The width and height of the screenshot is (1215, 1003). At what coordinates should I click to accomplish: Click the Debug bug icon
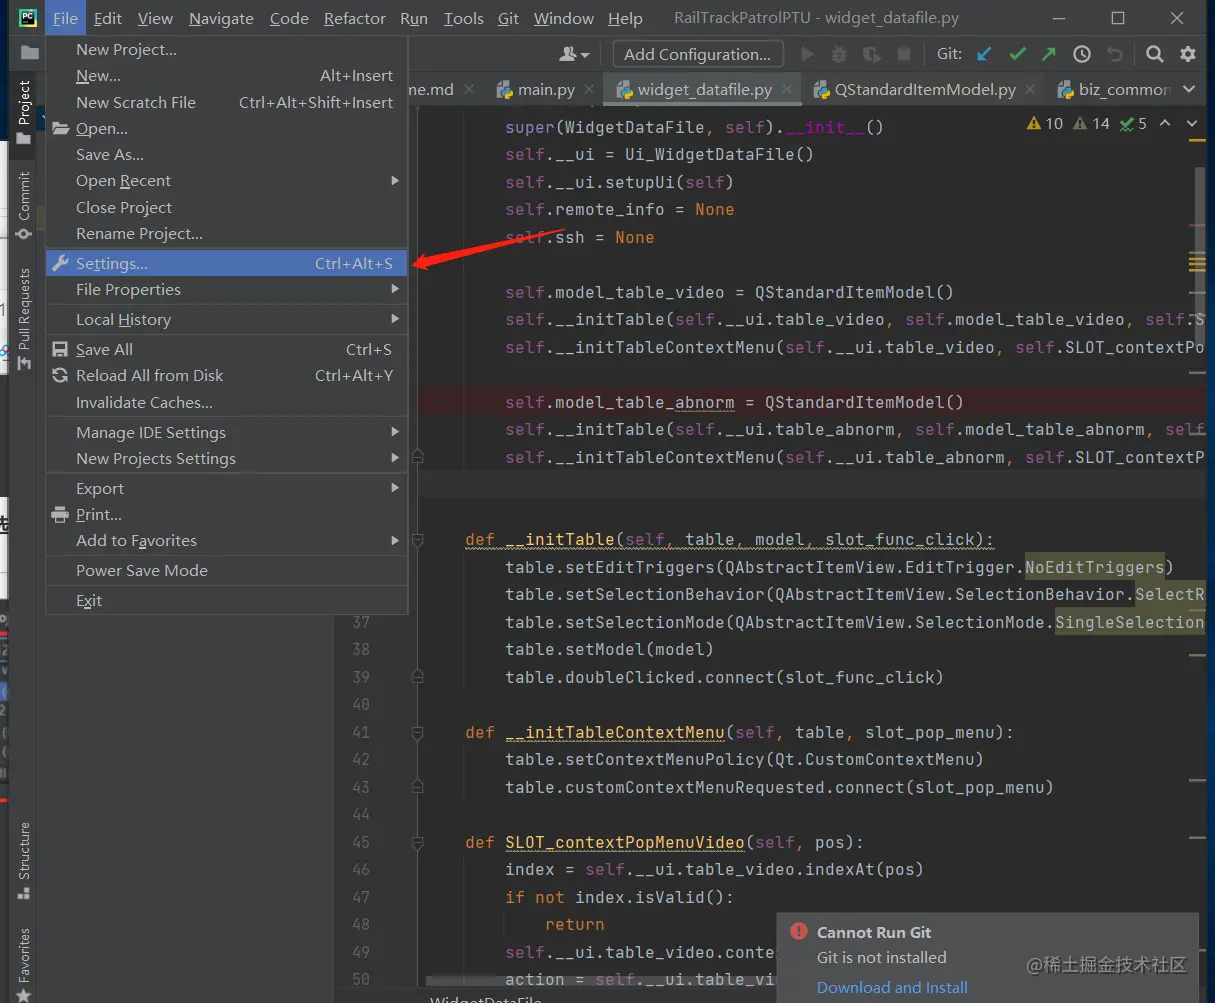[840, 54]
